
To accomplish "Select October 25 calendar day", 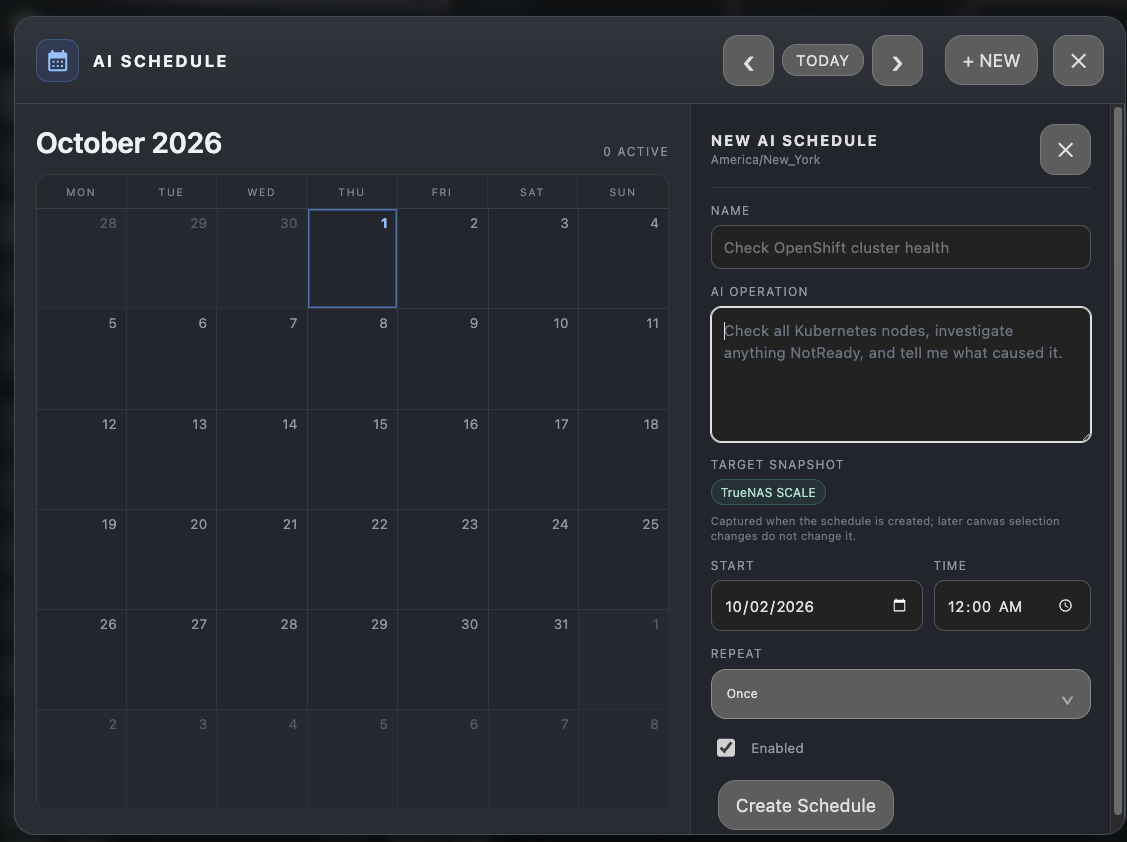I will (x=623, y=559).
